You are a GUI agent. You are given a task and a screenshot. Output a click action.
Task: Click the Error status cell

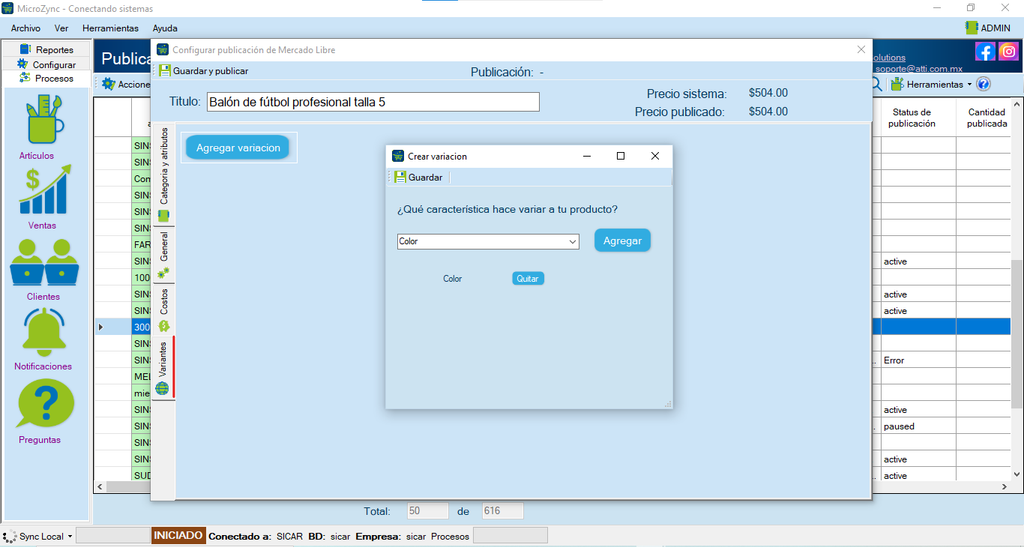(x=918, y=360)
